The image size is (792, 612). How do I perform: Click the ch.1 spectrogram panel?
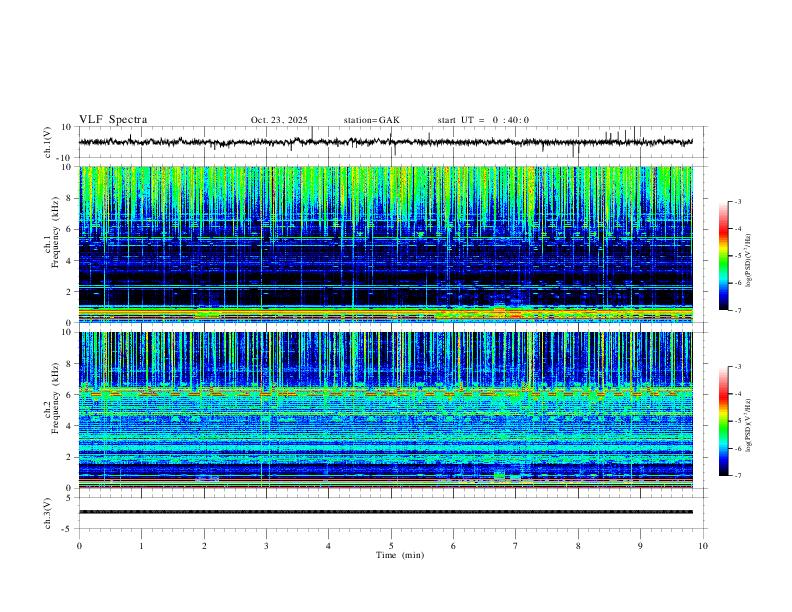(386, 244)
